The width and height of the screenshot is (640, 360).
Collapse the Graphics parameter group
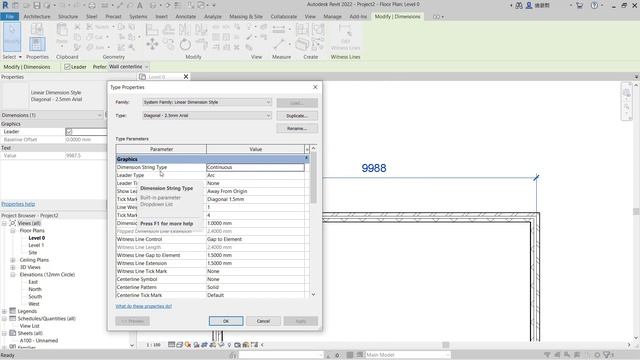pos(306,158)
